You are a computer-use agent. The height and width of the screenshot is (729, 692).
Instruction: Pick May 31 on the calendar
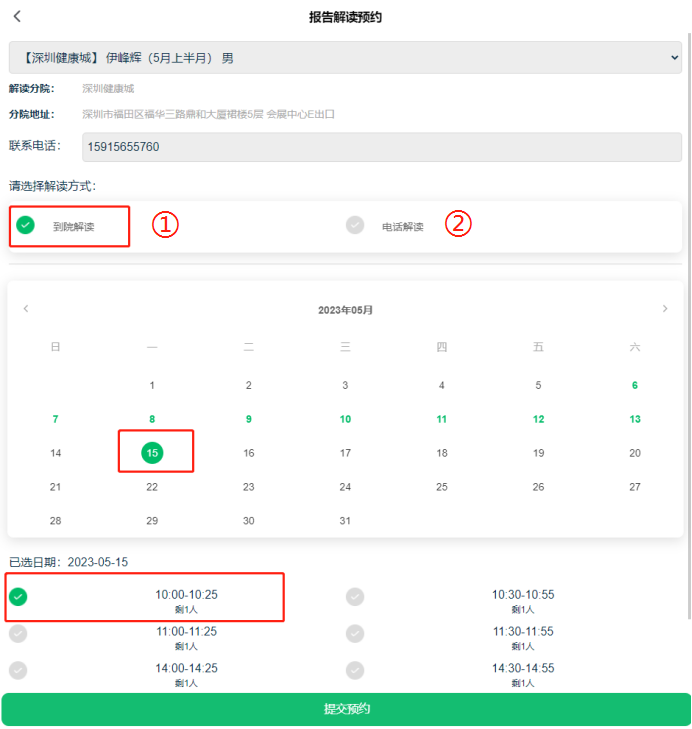345,521
